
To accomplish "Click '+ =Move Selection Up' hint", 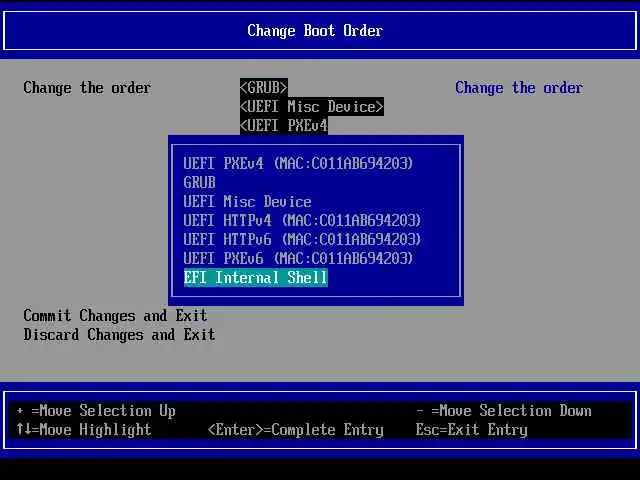I will point(96,411).
